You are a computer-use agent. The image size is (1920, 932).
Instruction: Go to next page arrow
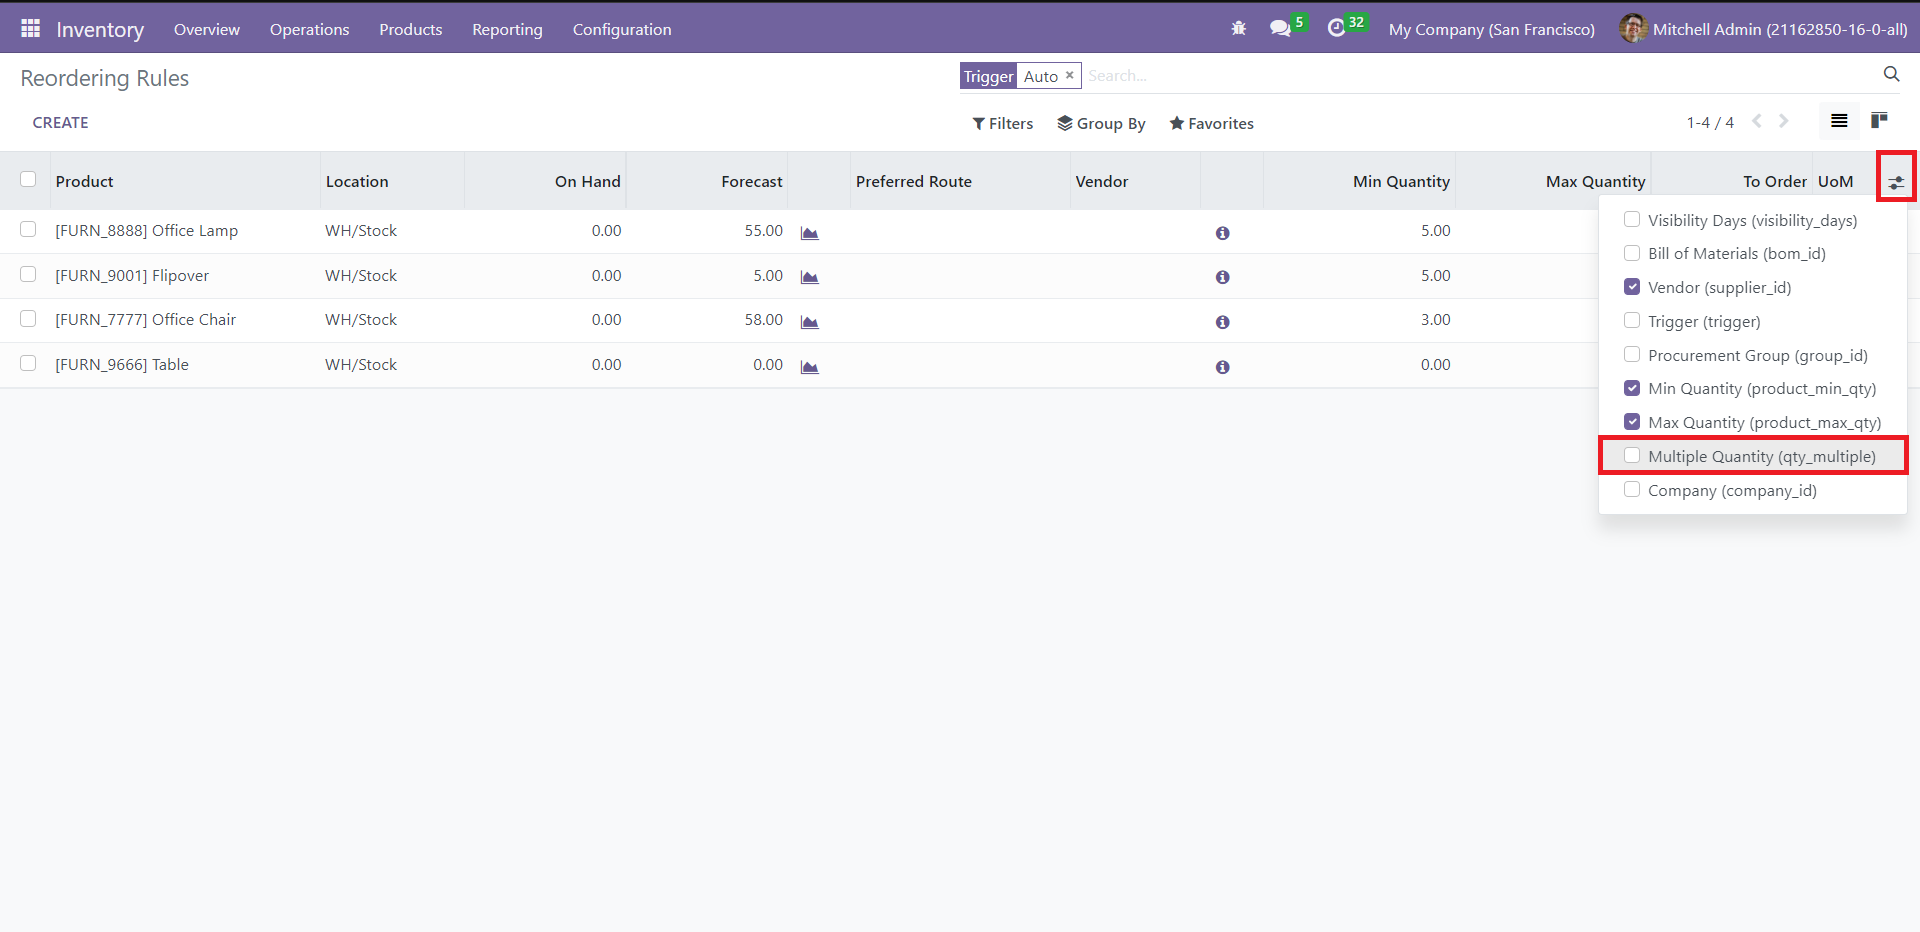coord(1784,121)
